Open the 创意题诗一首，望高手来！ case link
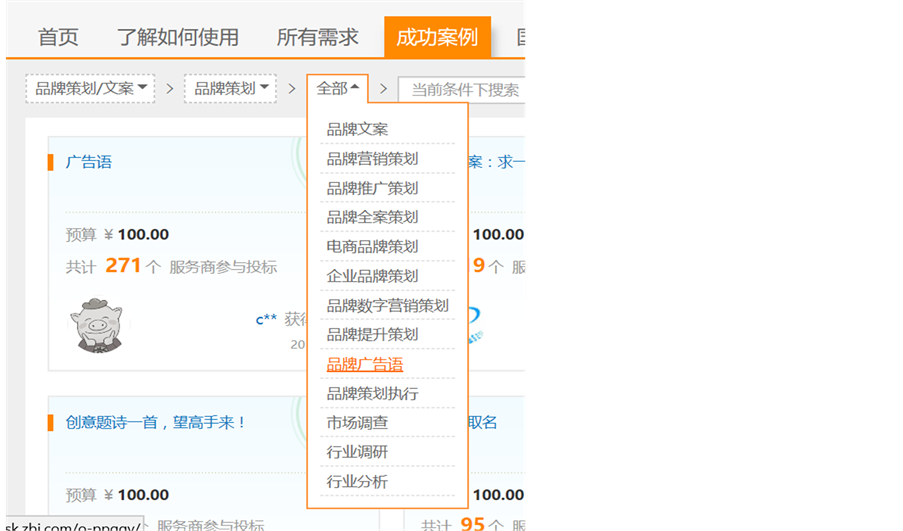903x531 pixels. point(156,423)
